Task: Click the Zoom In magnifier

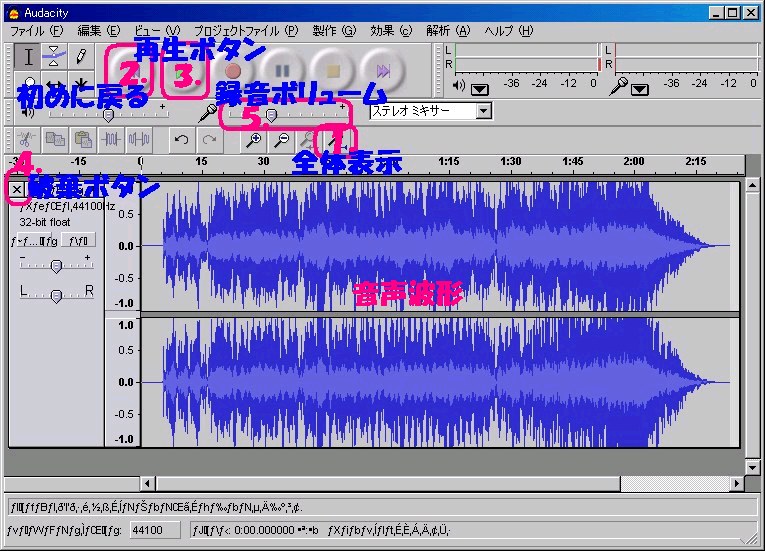Action: 254,140
